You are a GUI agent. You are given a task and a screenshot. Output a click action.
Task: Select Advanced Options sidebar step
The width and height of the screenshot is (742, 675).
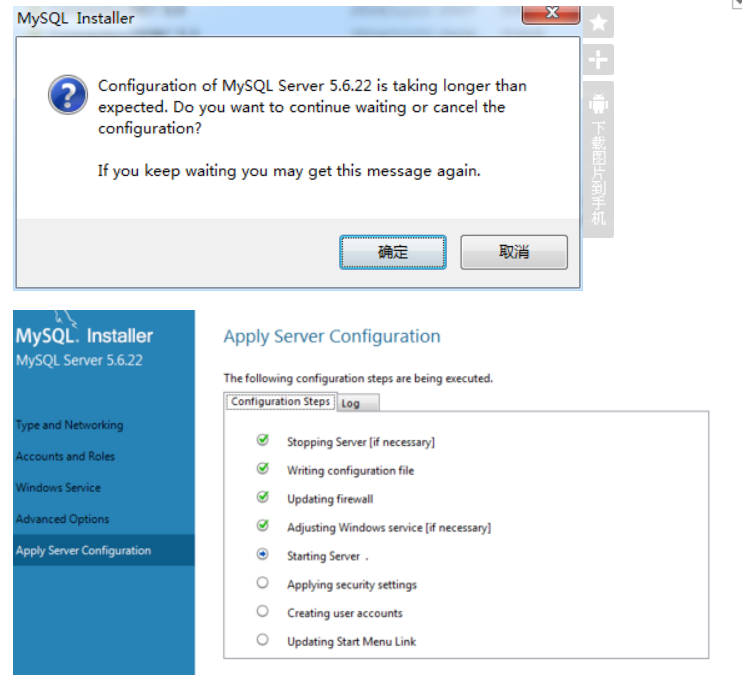[62, 519]
